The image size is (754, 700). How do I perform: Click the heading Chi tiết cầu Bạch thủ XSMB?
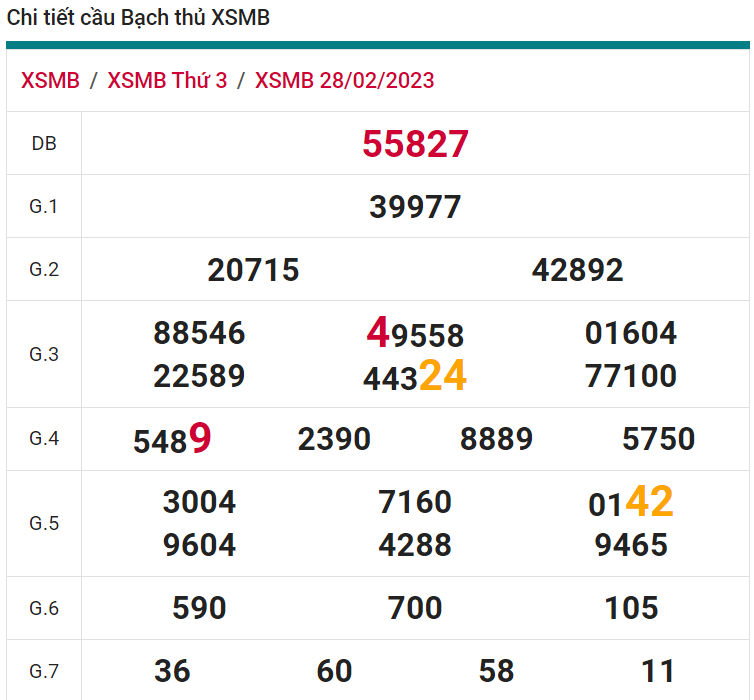pyautogui.click(x=138, y=18)
